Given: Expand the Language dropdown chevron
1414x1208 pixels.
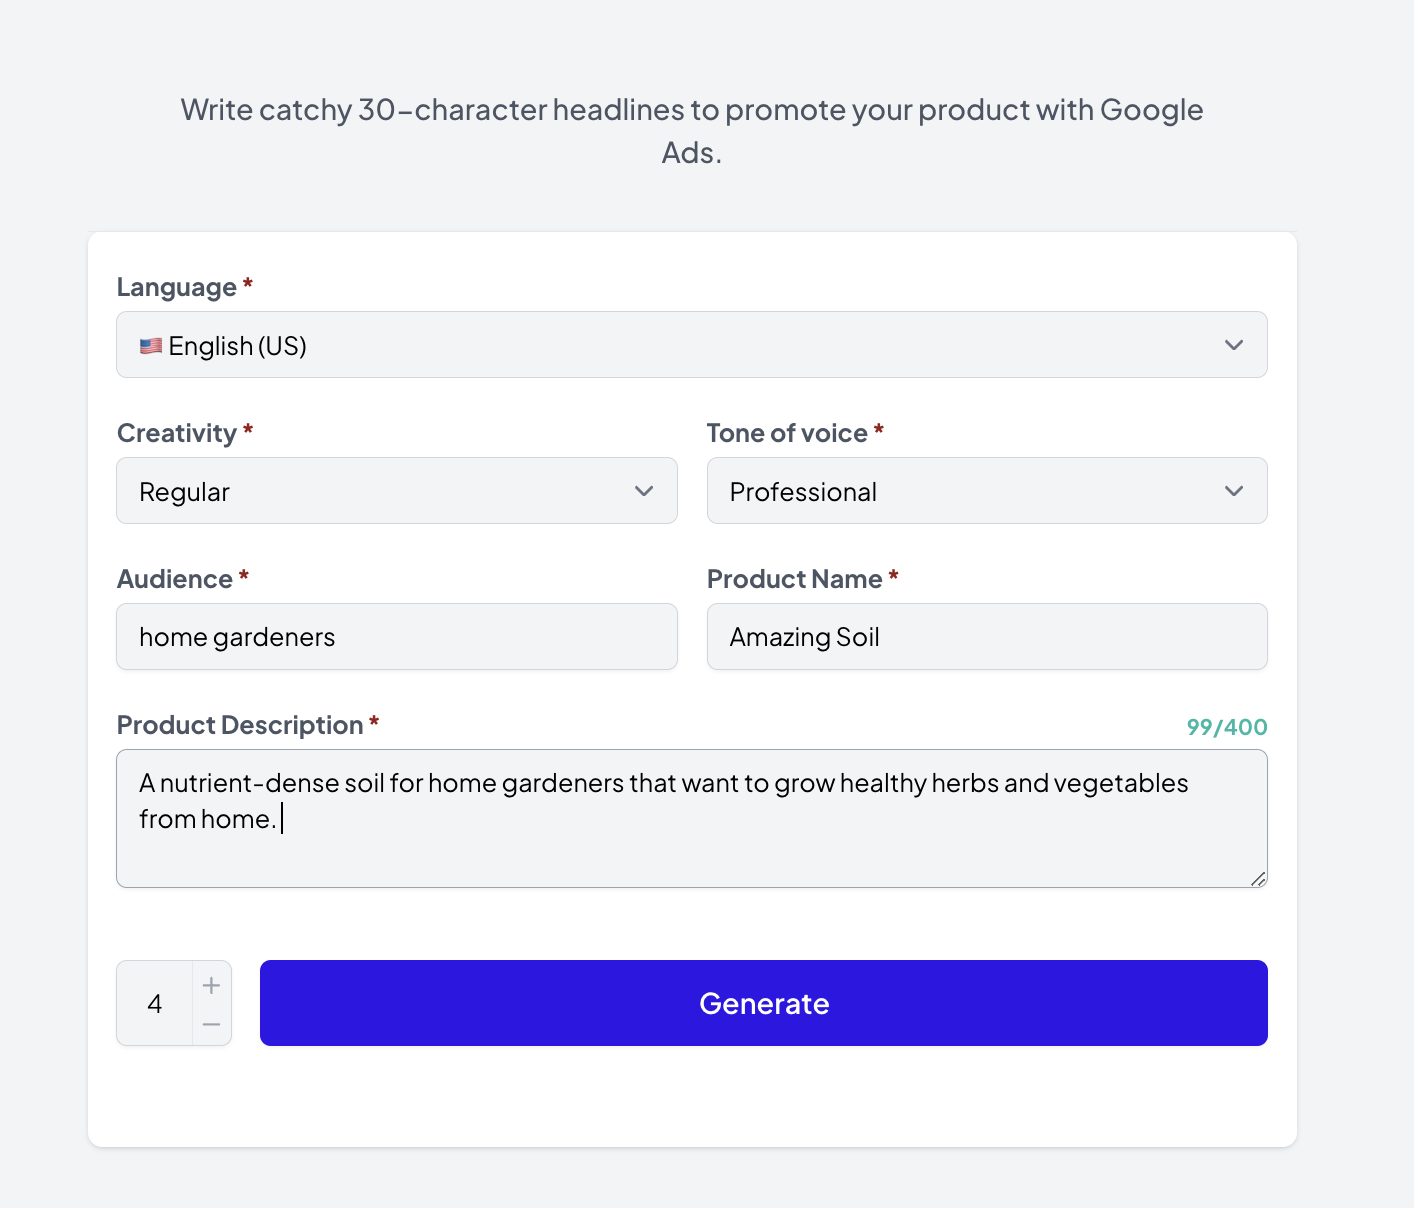Looking at the screenshot, I should (1234, 345).
